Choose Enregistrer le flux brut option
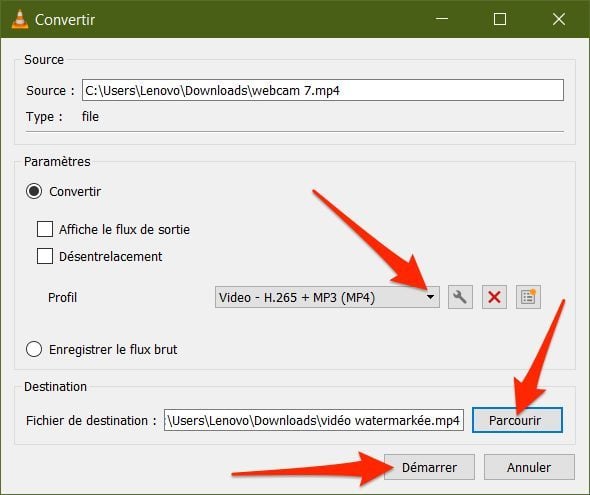Image resolution: width=590 pixels, height=495 pixels. 34,349
